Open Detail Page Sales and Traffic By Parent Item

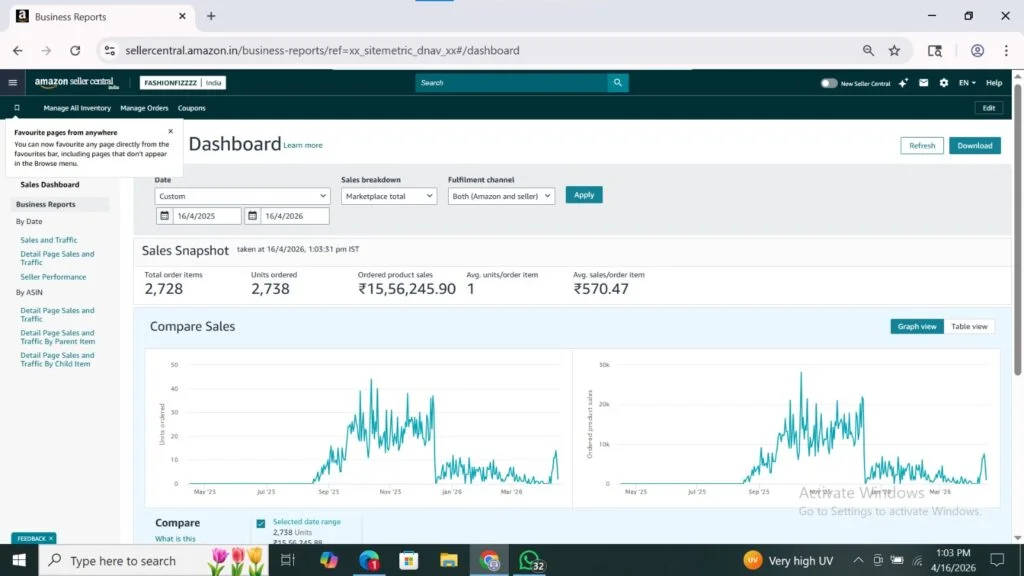pyautogui.click(x=57, y=337)
